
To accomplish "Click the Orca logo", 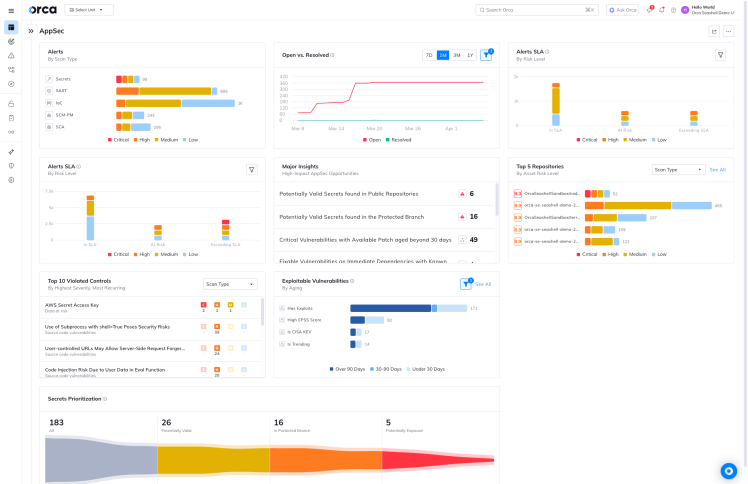I will [x=42, y=10].
